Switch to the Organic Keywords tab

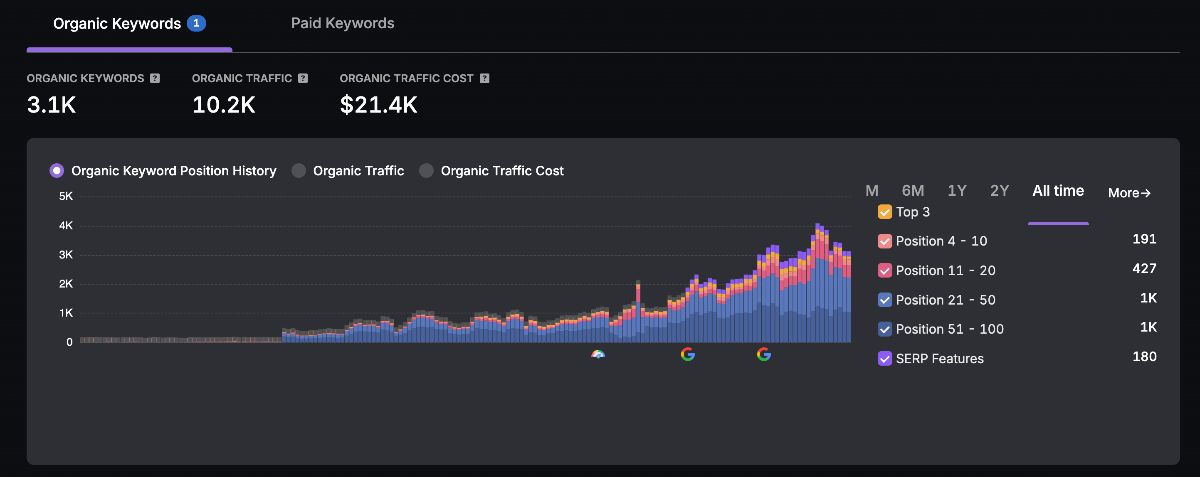(129, 24)
